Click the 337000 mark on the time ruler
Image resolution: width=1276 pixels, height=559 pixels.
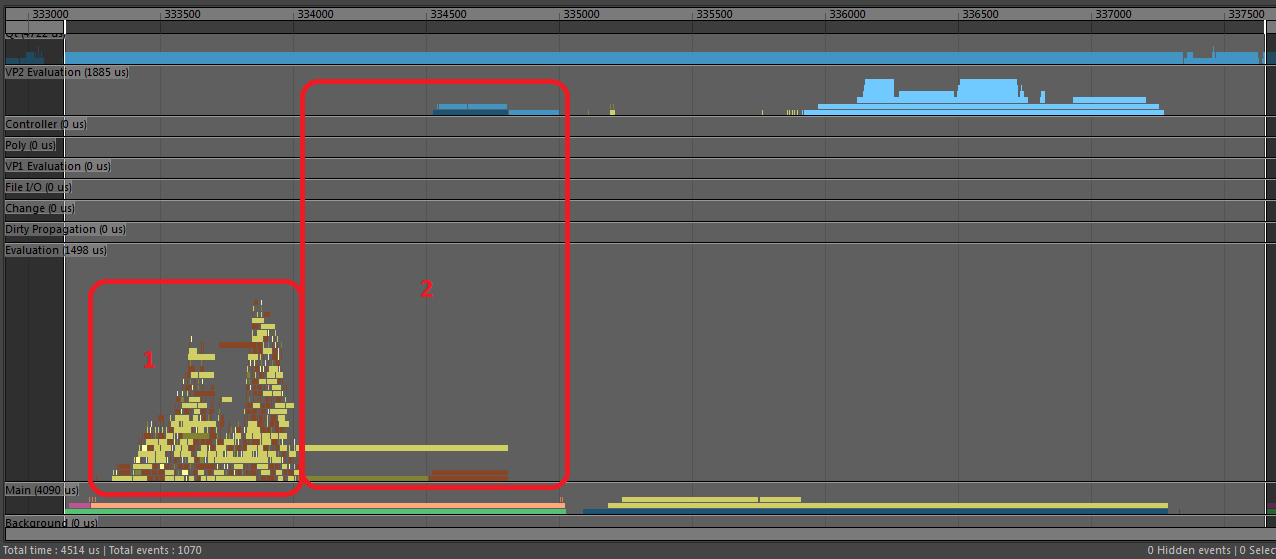(1113, 15)
